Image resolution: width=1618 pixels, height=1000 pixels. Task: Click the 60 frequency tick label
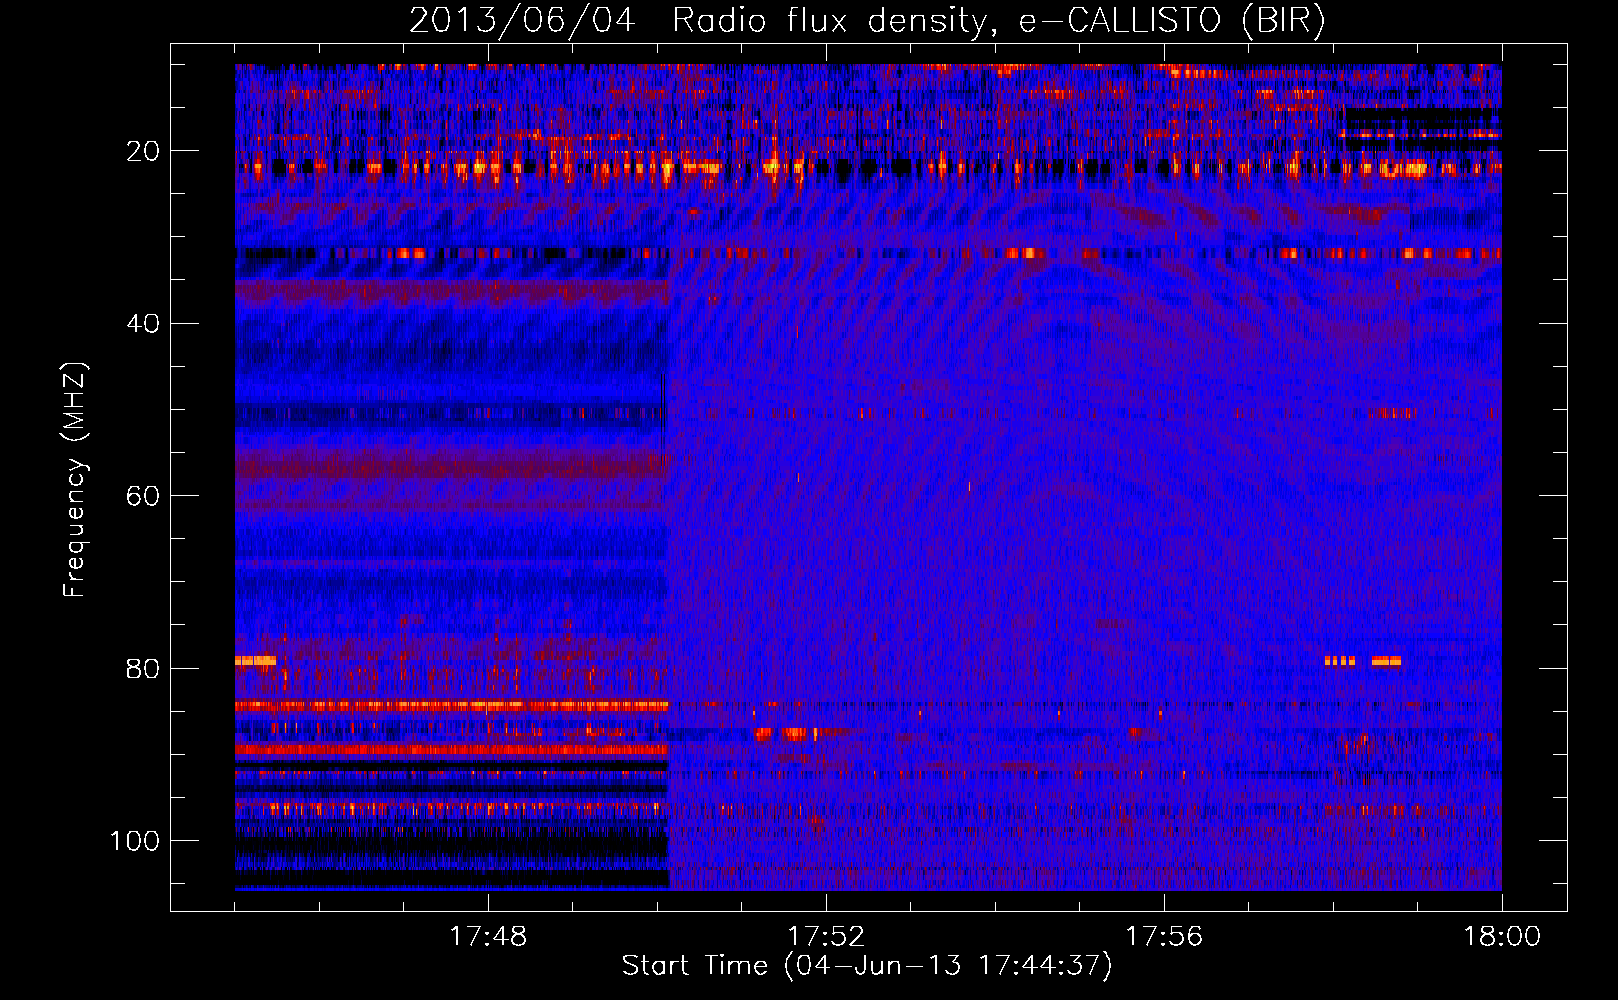coord(143,496)
